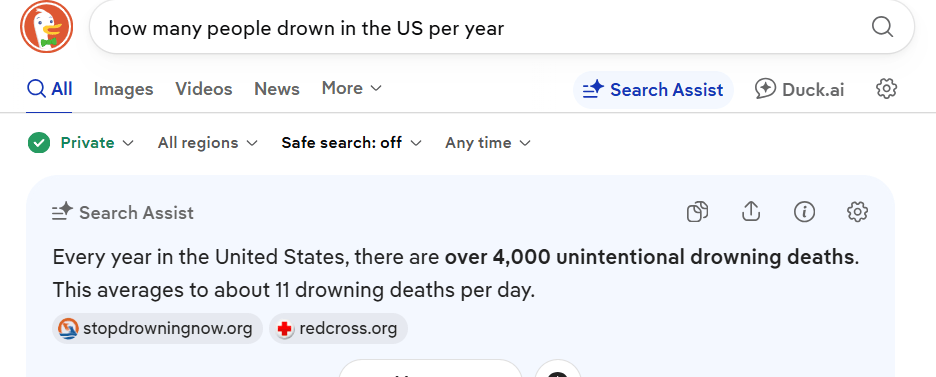The width and height of the screenshot is (936, 377).
Task: Click the magnifying glass search icon
Action: coord(882,27)
